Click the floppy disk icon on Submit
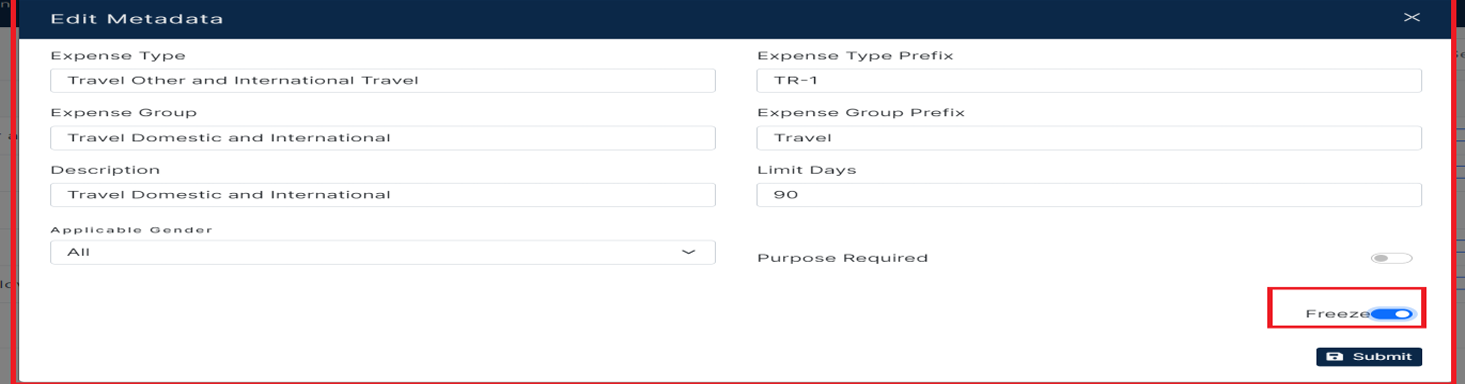This screenshot has height=384, width=1465. pyautogui.click(x=1334, y=357)
